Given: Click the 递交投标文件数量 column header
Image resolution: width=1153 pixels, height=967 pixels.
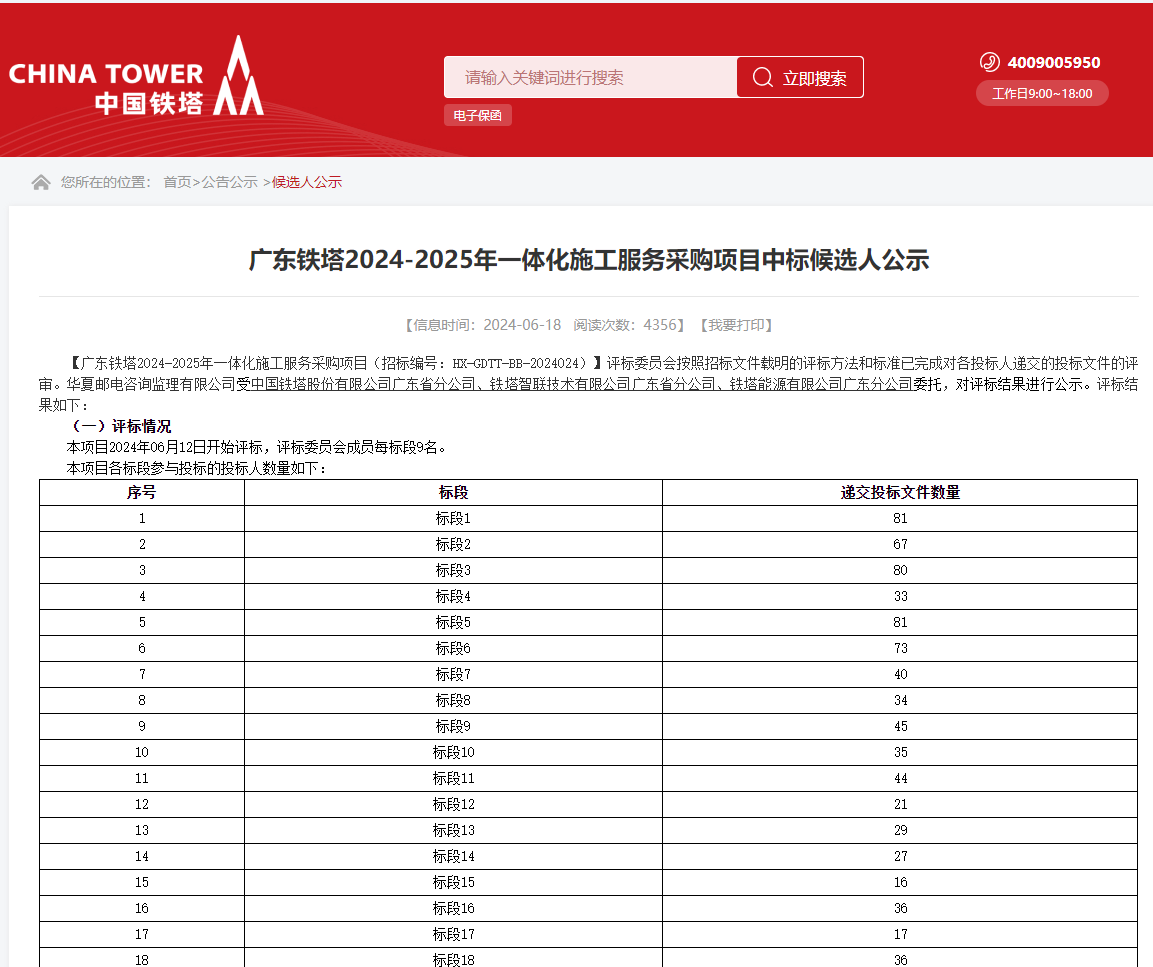Looking at the screenshot, I should (x=900, y=492).
